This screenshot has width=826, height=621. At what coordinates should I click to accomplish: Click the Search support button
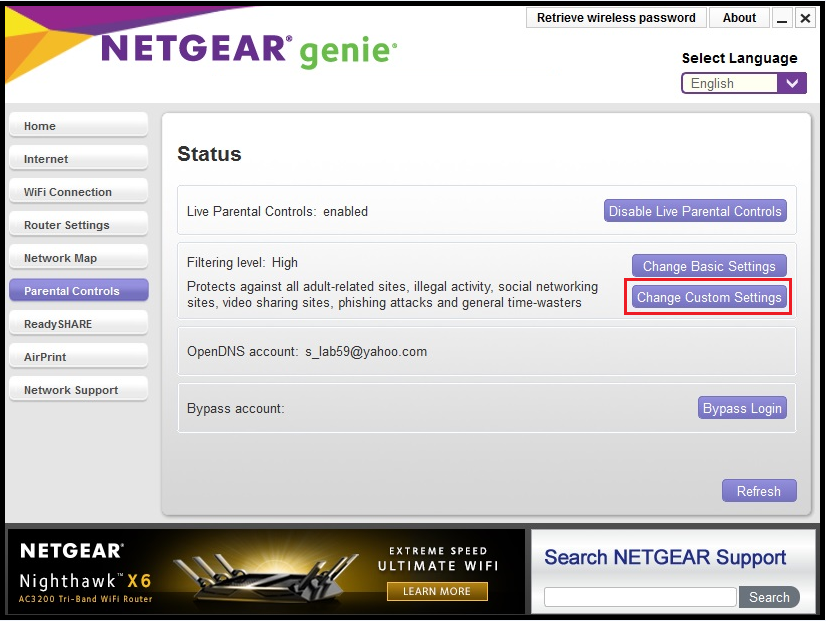(769, 597)
